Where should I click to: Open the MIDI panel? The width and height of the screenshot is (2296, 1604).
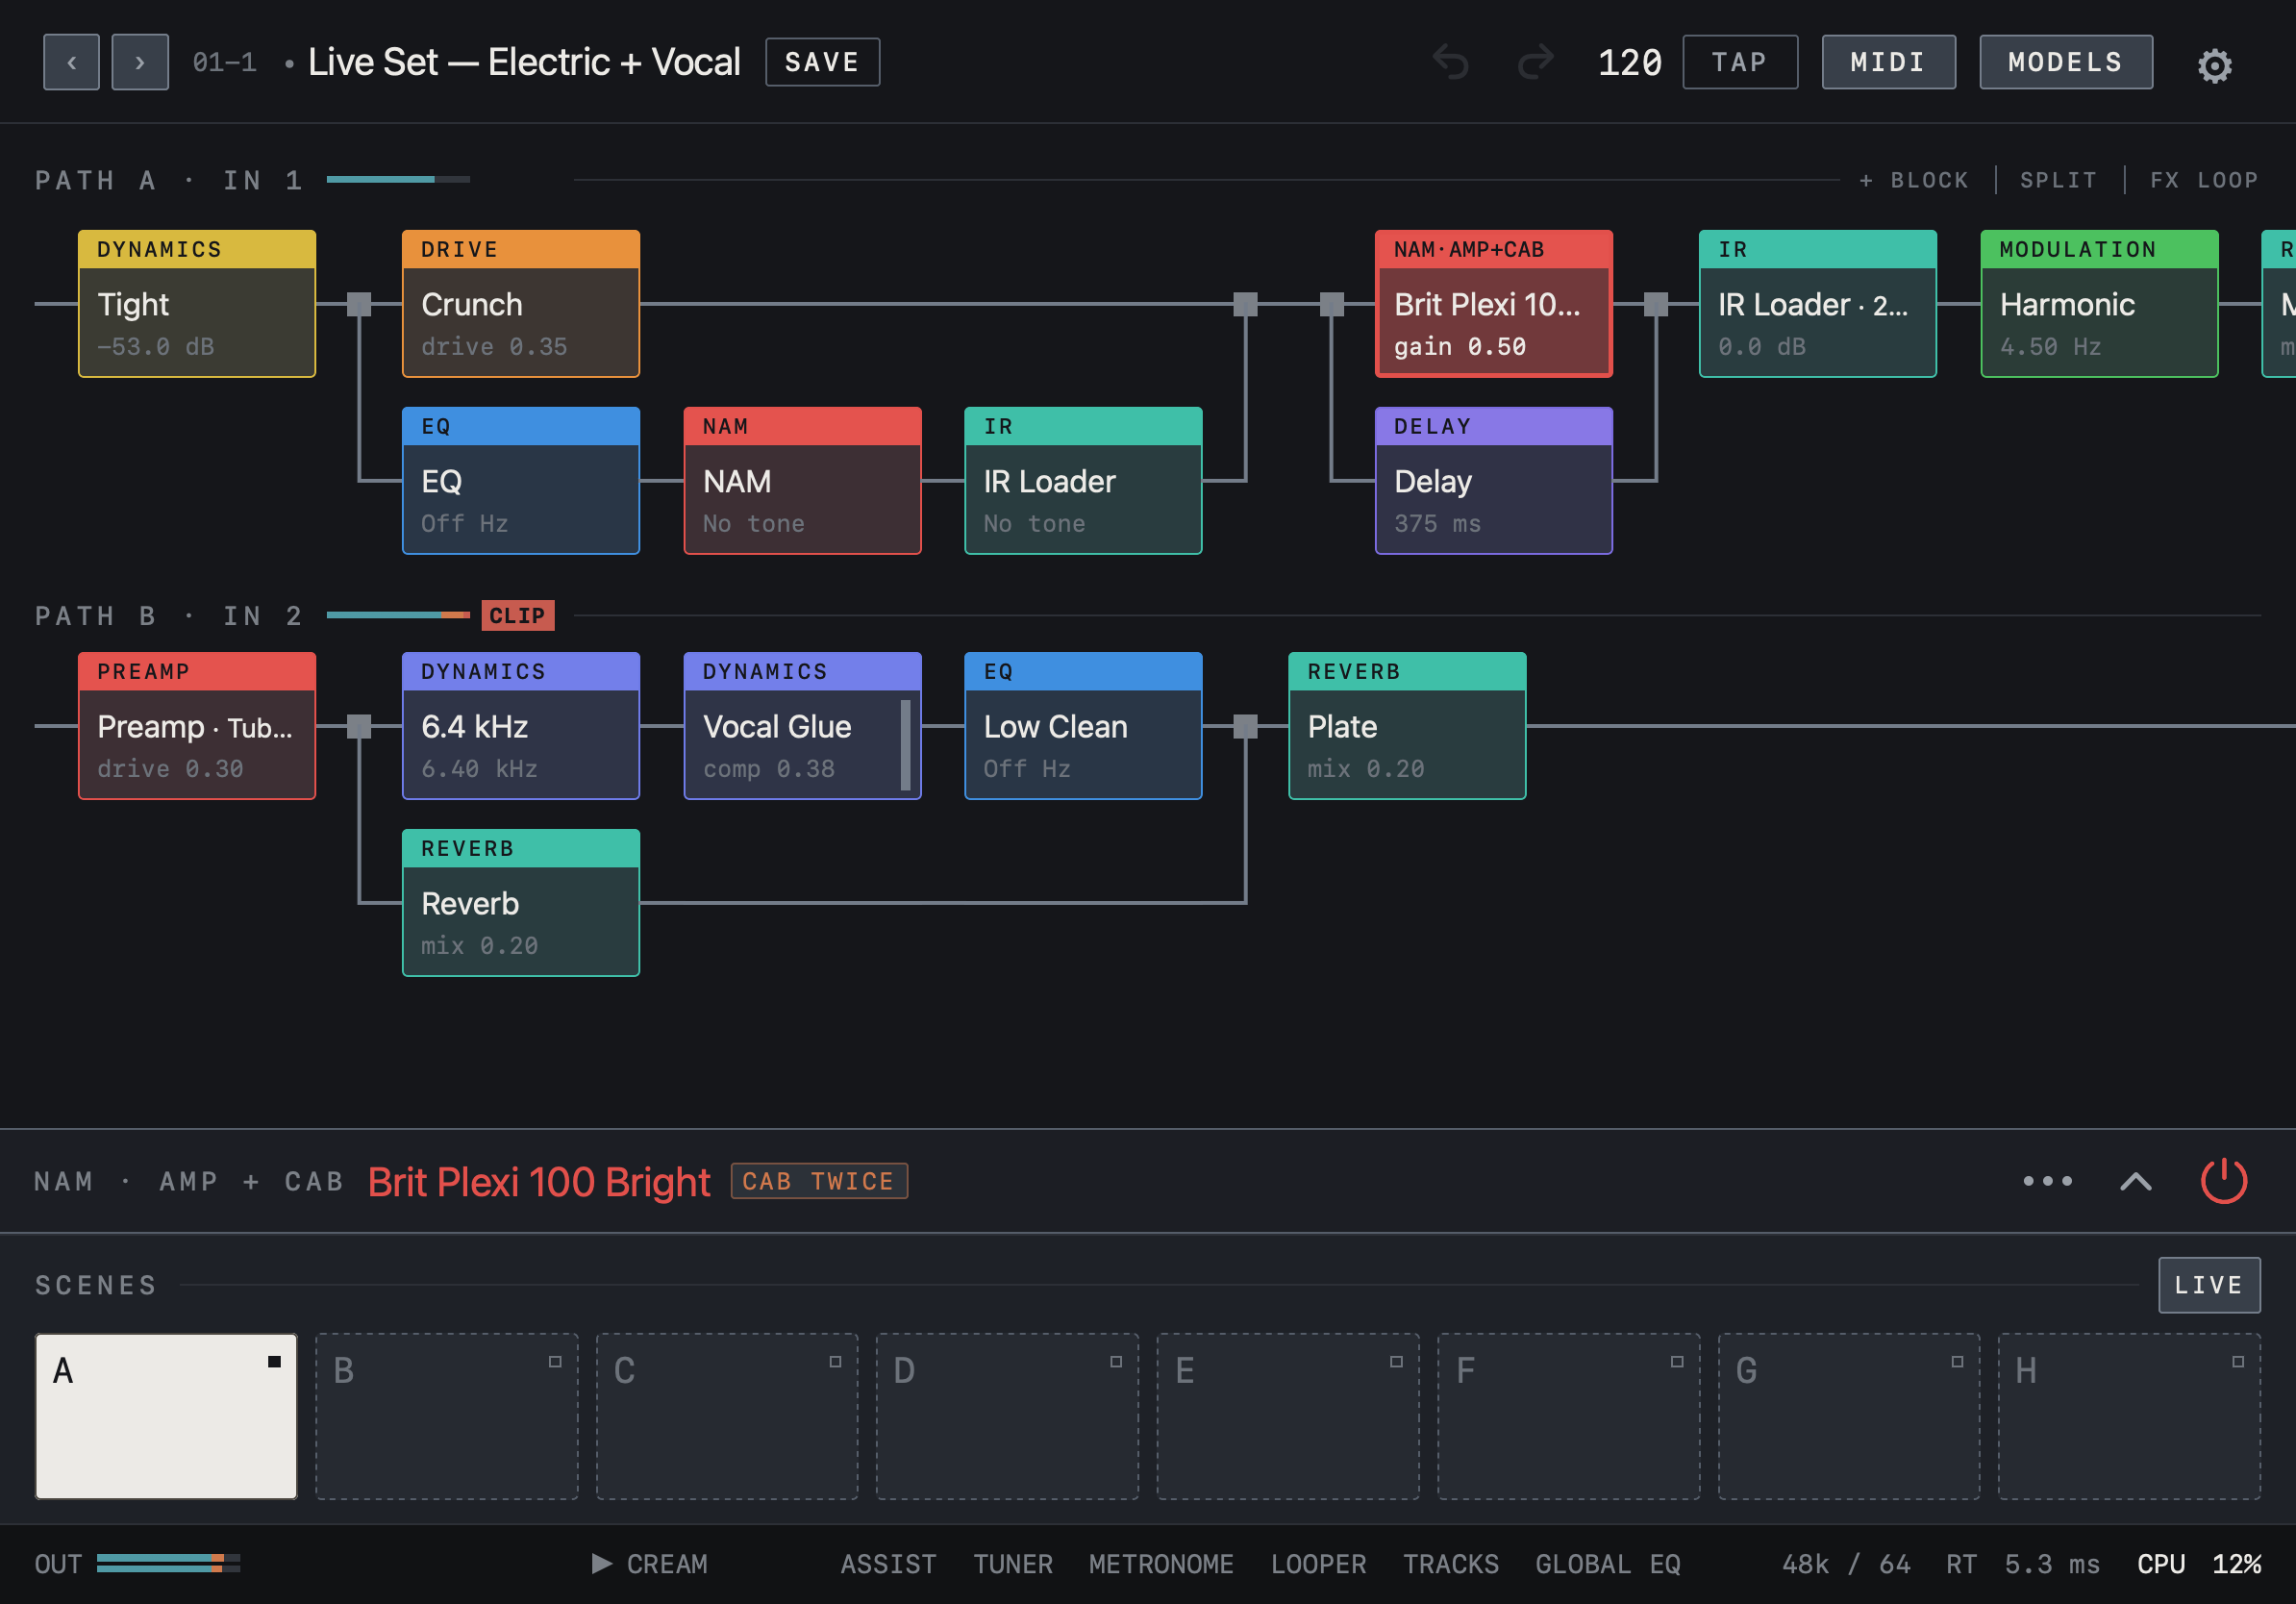tap(1888, 62)
